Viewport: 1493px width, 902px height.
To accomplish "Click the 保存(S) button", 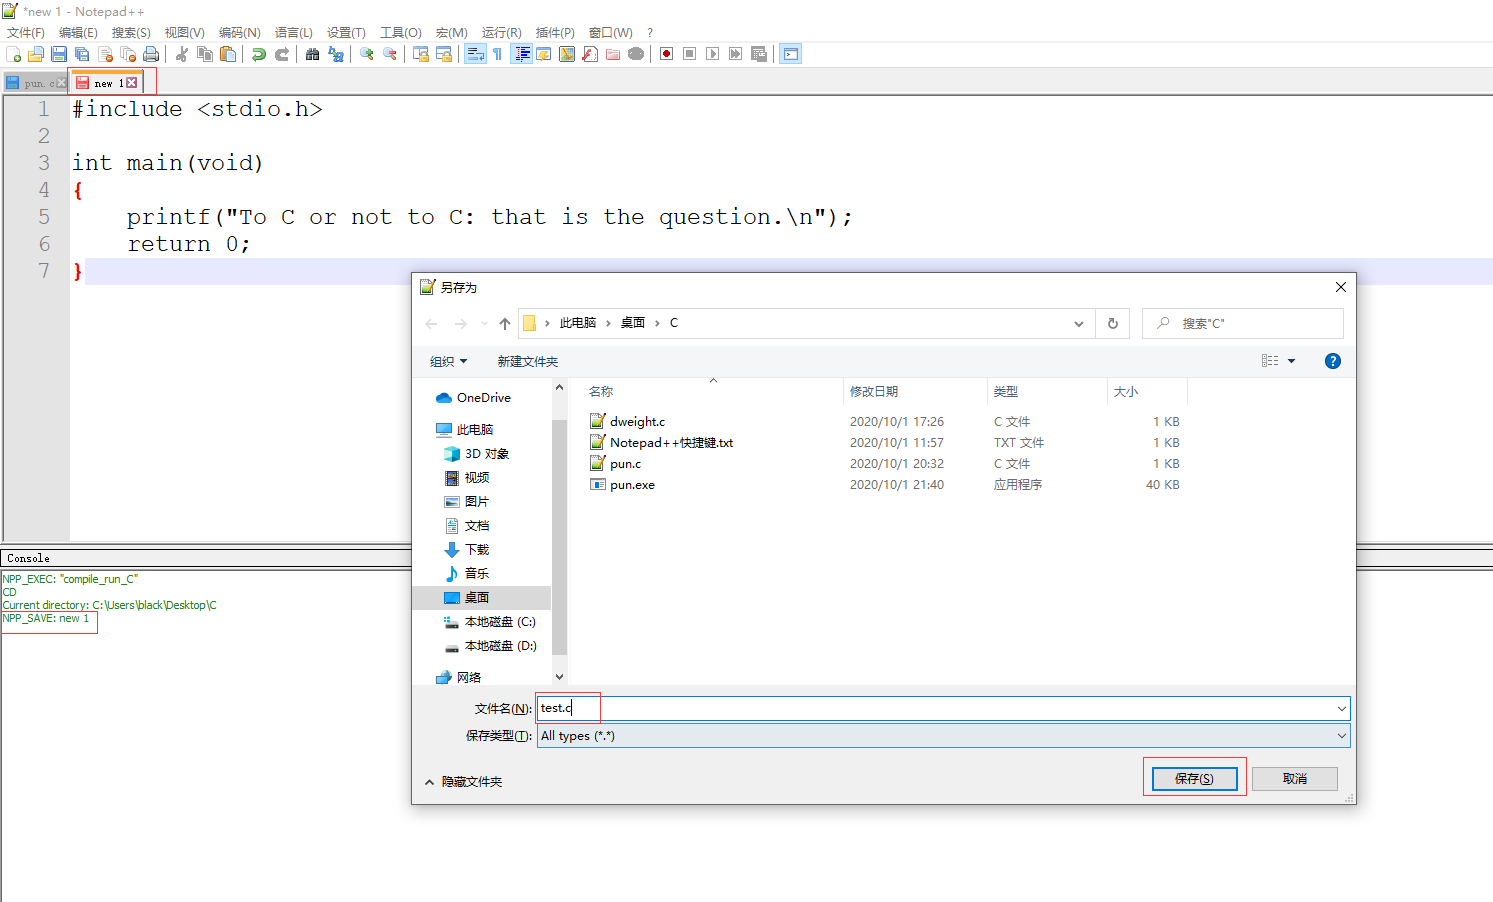I will [1196, 778].
